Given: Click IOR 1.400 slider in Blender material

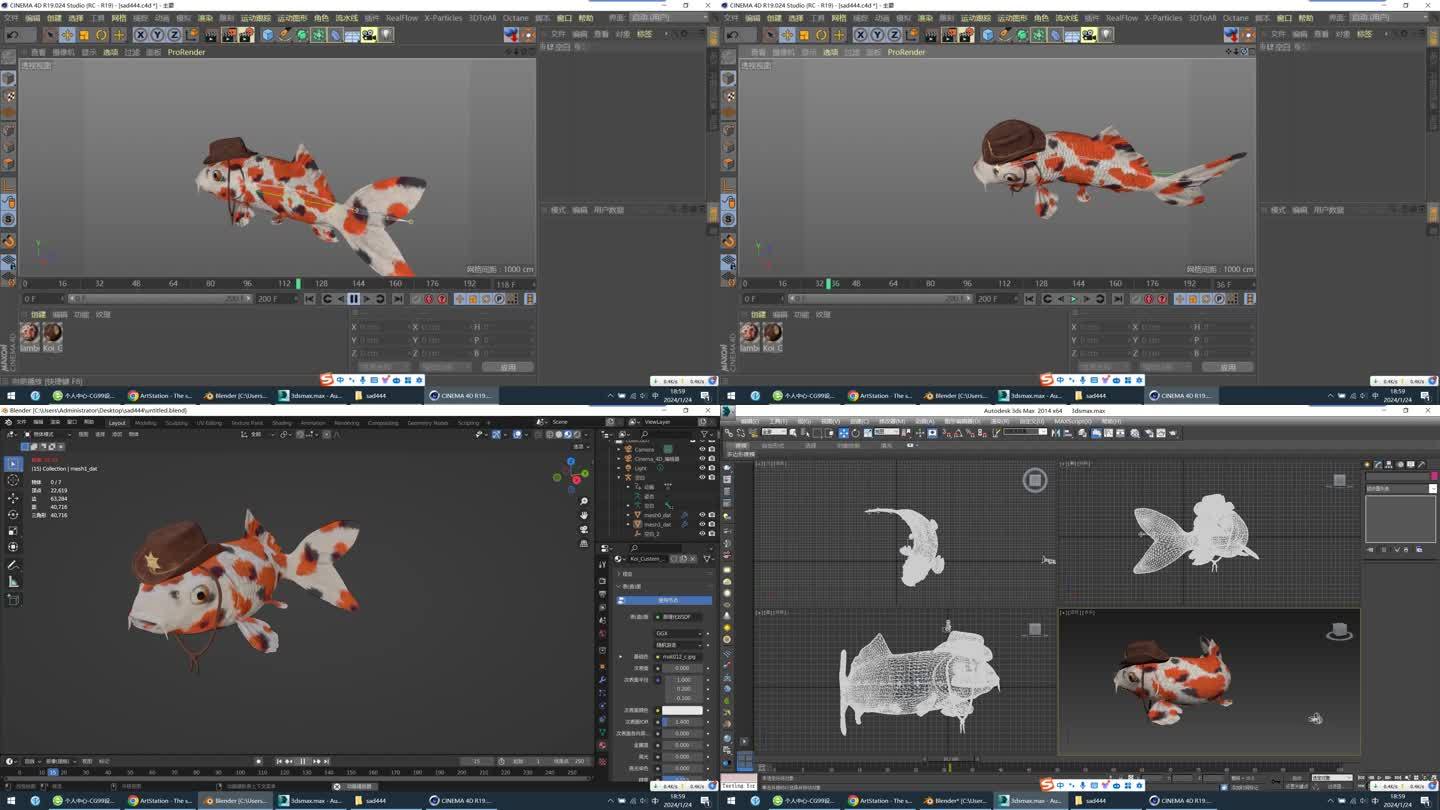Looking at the screenshot, I should coord(682,722).
